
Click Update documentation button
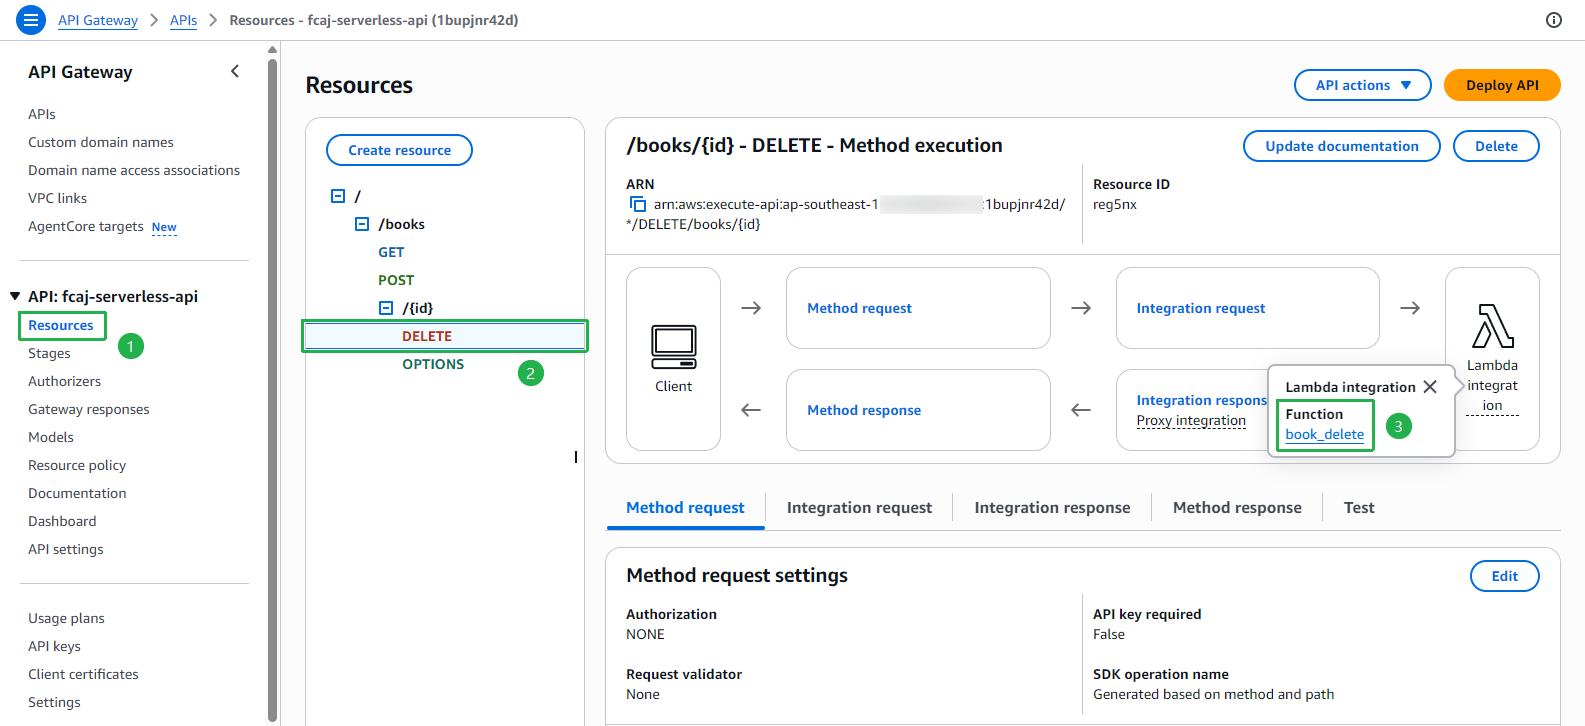(x=1341, y=146)
